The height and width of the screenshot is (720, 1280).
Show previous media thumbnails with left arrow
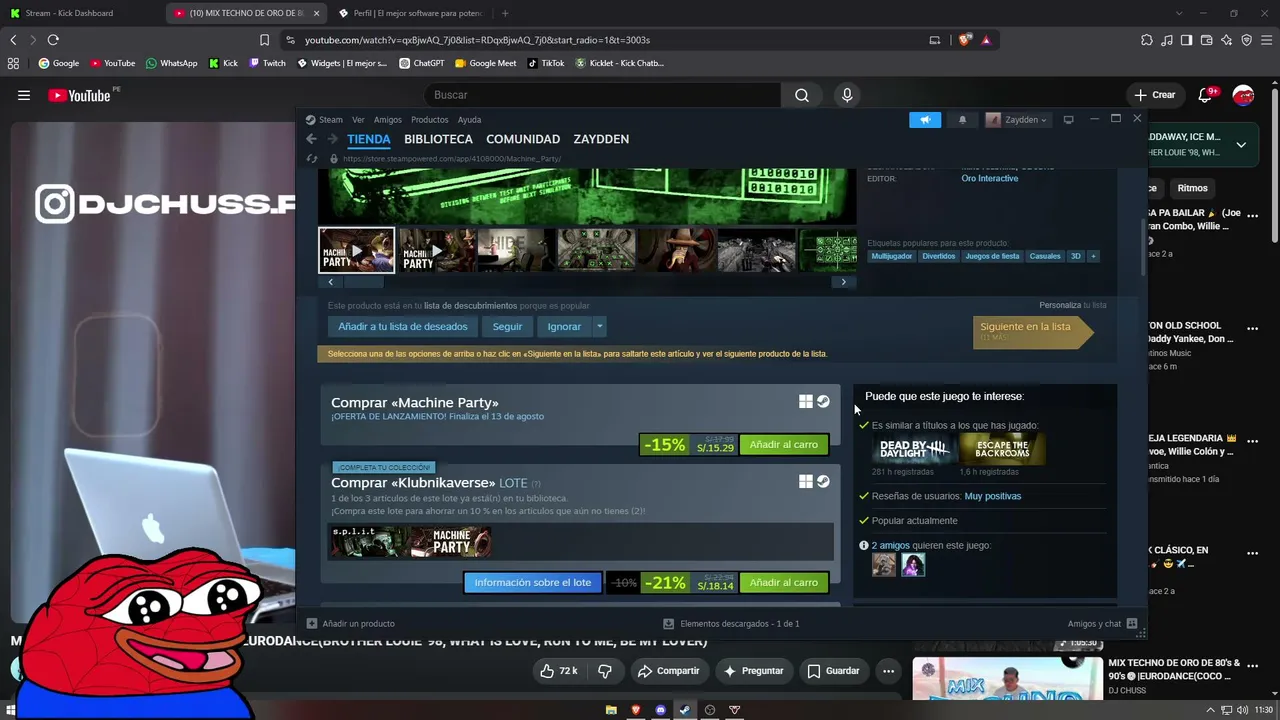click(x=331, y=282)
